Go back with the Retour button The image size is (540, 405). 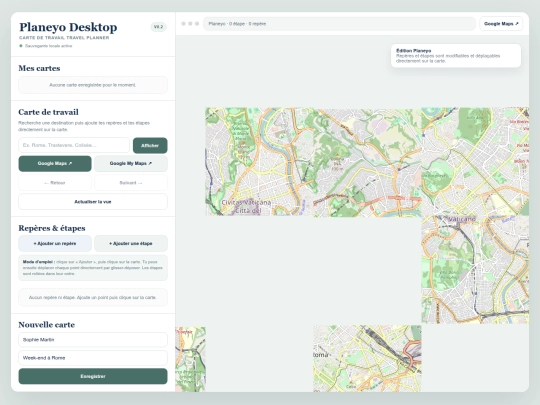pos(55,183)
